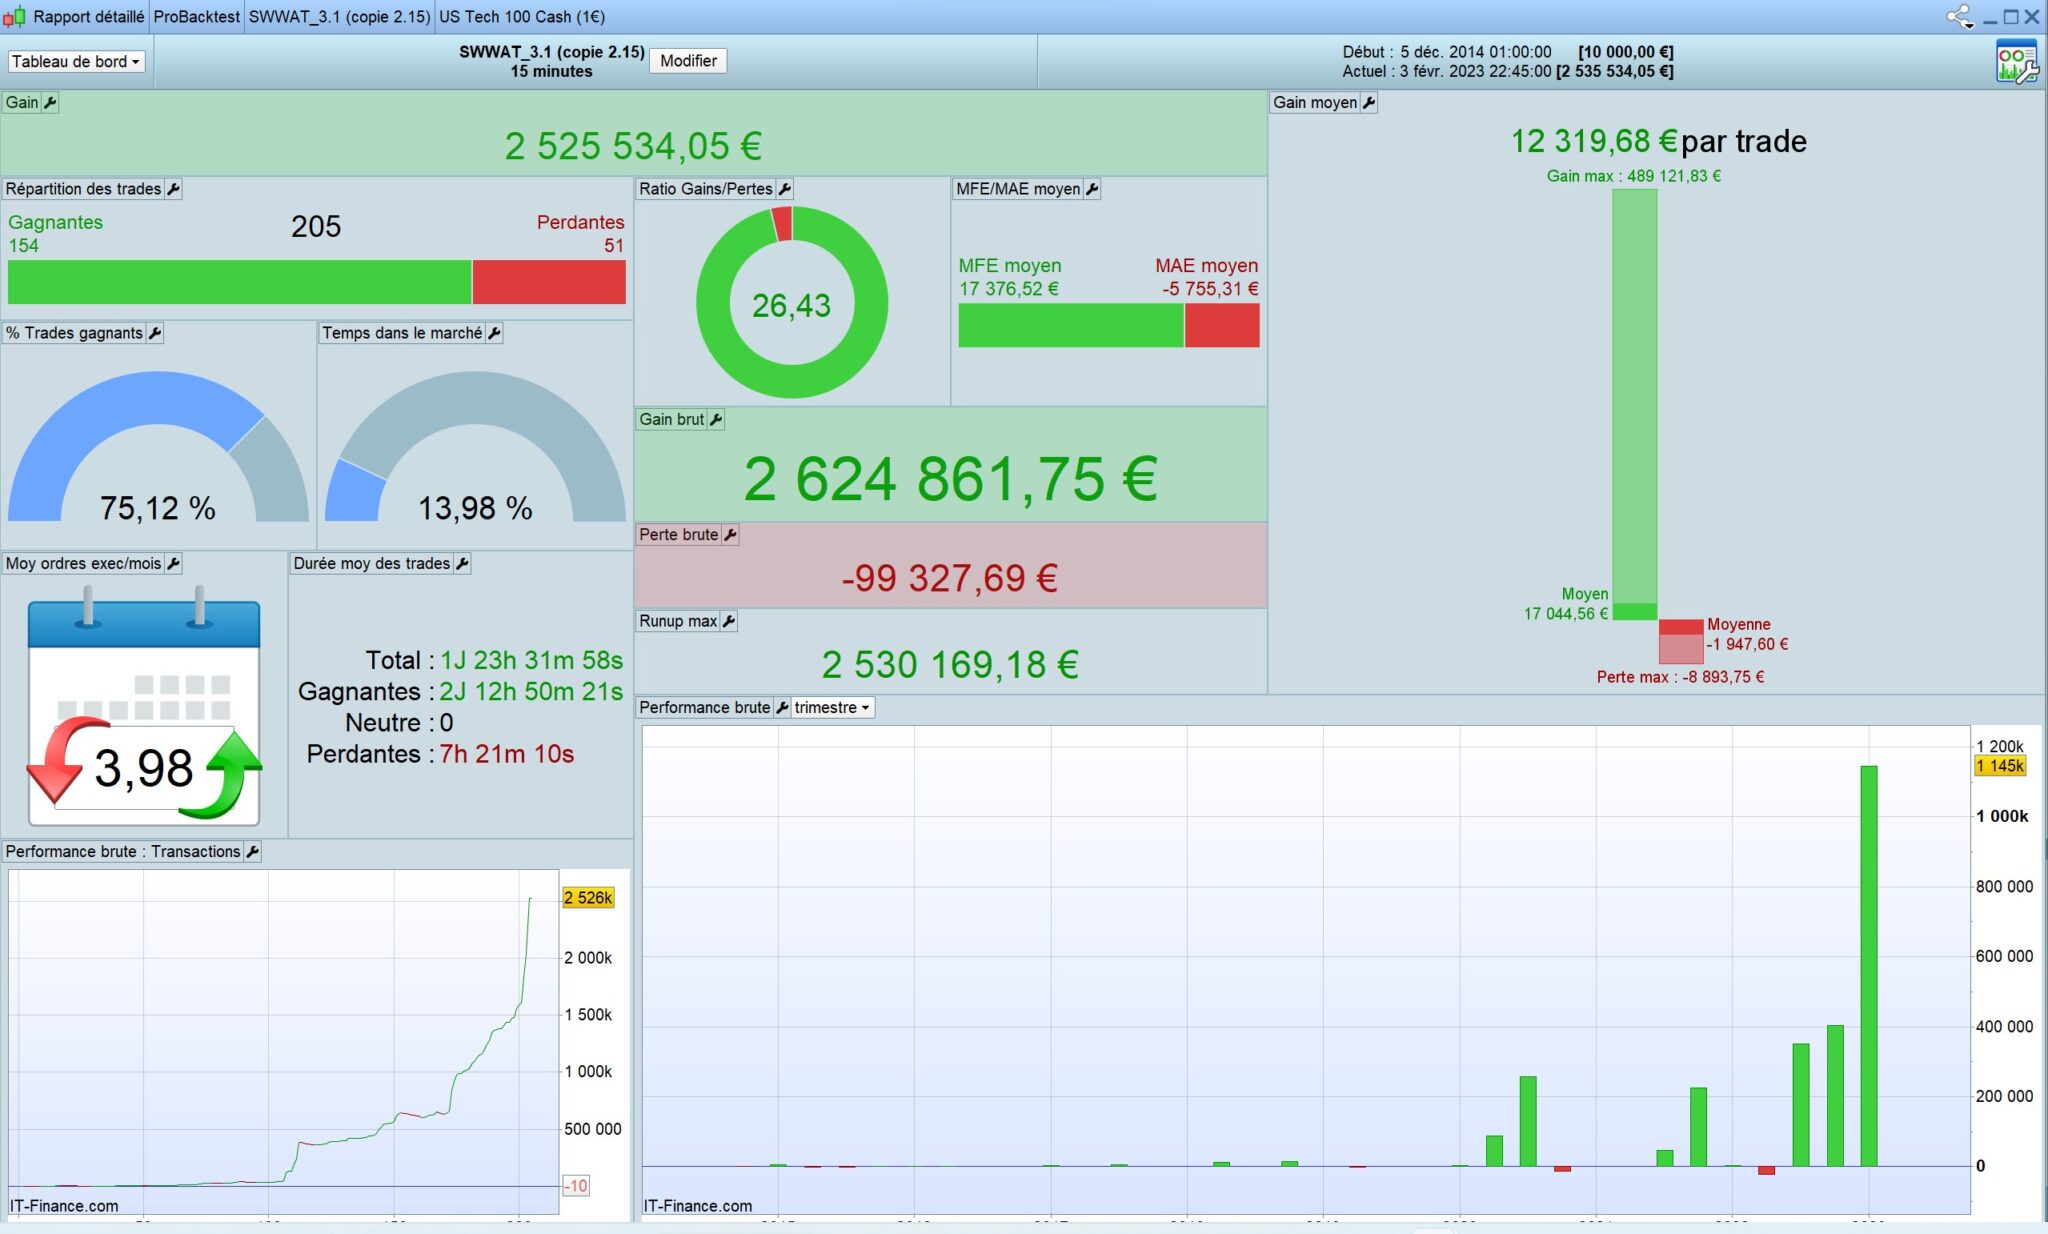Click the tallest green quarterly performance bar

coord(1868,965)
